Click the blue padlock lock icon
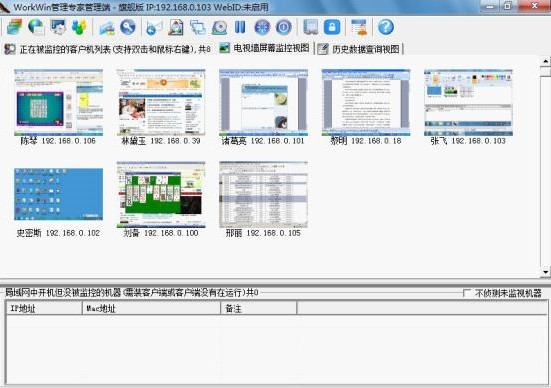 point(332,27)
